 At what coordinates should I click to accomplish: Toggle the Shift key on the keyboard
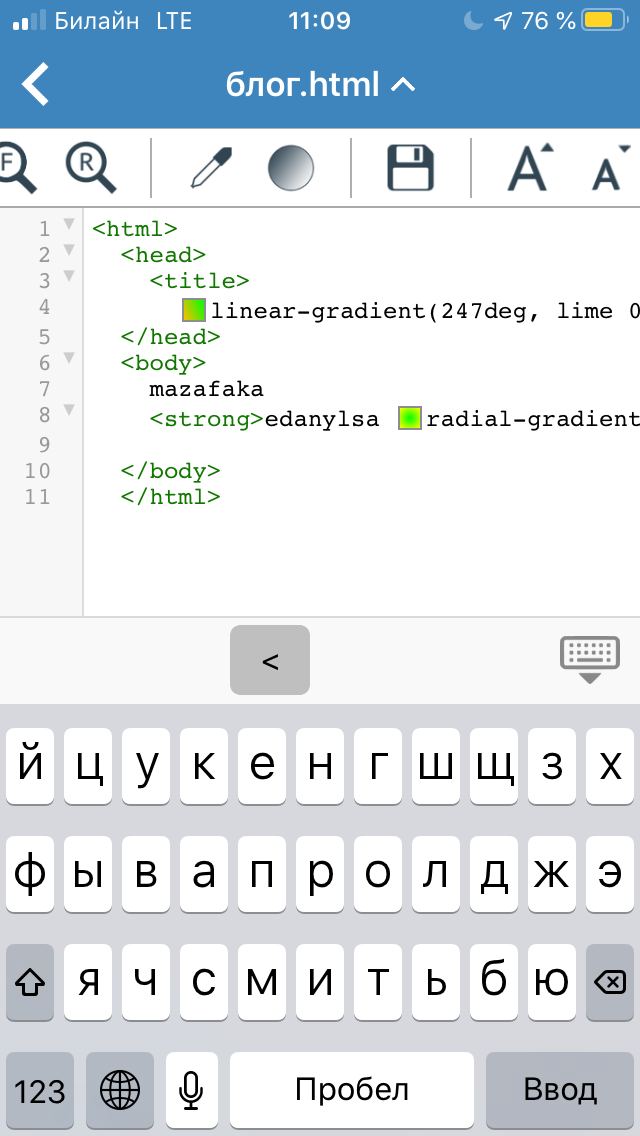click(30, 982)
